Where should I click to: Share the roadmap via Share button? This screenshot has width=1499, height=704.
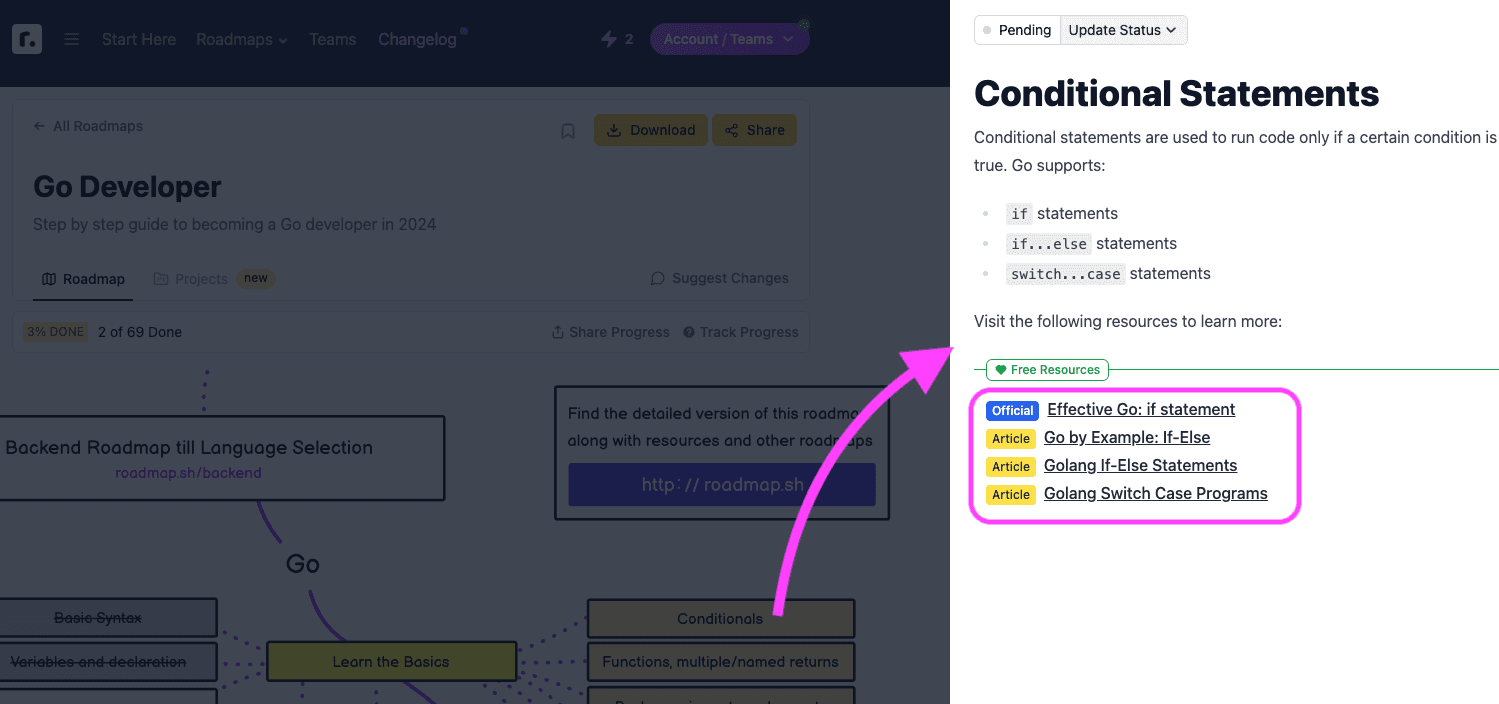754,130
